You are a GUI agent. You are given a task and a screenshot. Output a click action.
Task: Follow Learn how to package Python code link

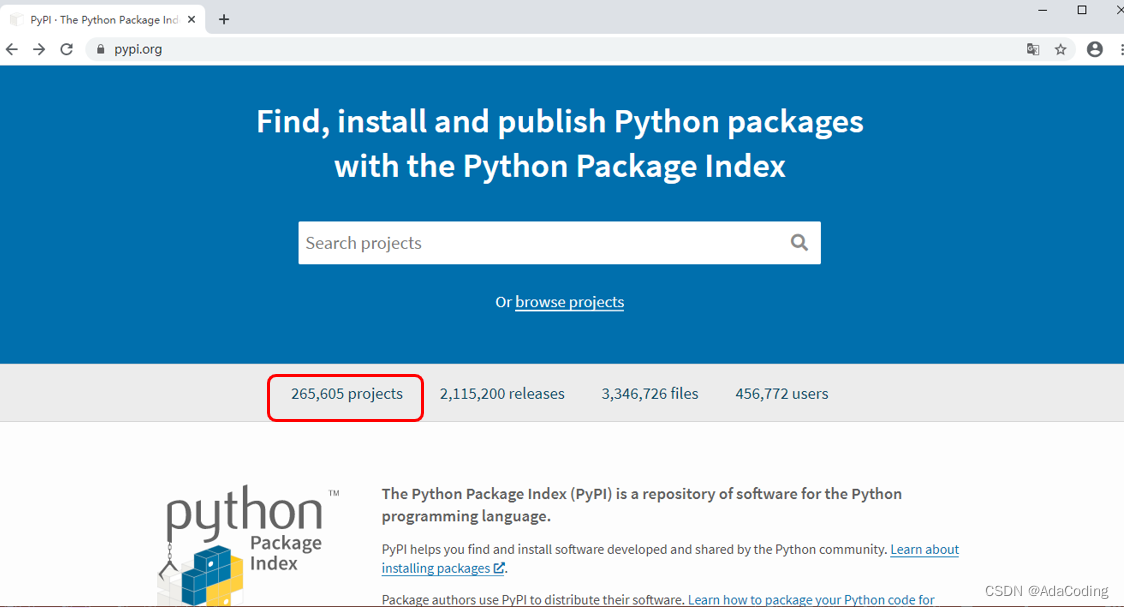coord(811,599)
